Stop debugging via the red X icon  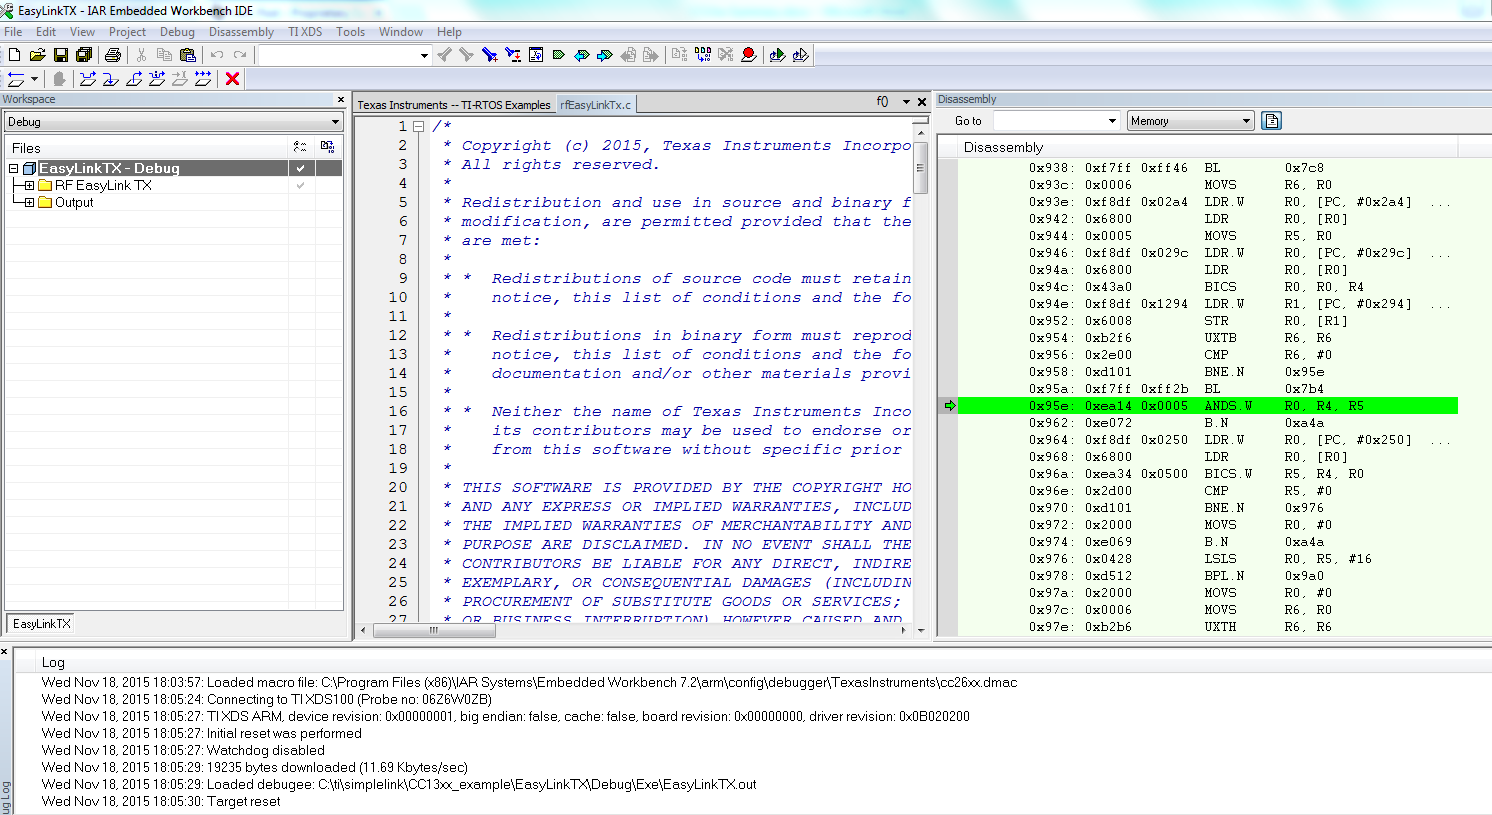click(x=232, y=78)
